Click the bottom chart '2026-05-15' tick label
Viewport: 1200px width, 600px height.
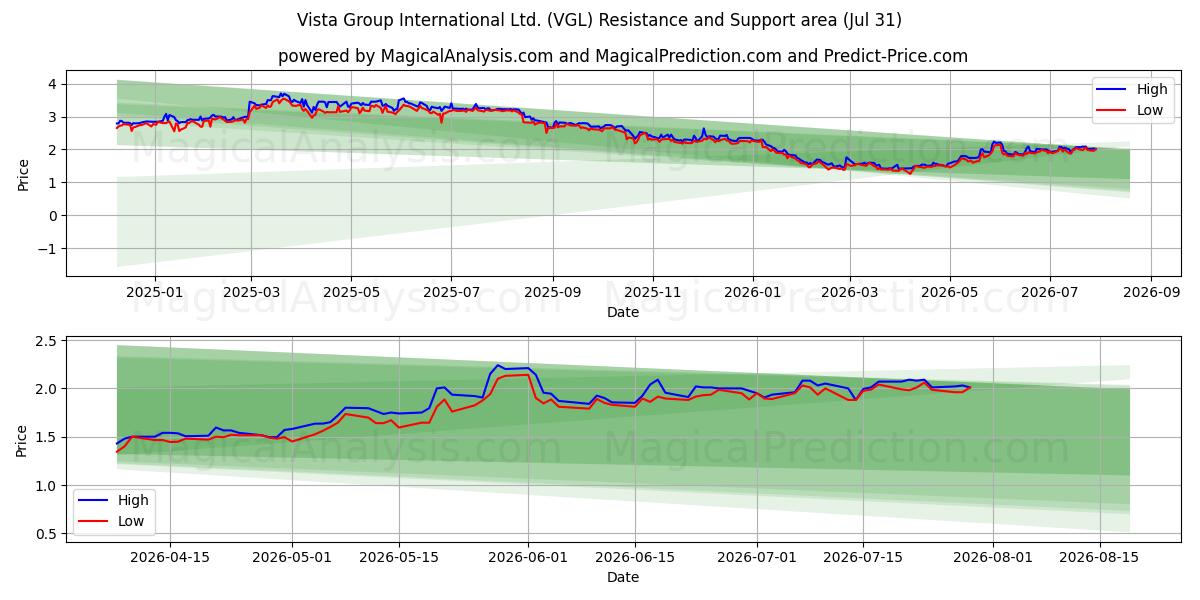coord(400,558)
